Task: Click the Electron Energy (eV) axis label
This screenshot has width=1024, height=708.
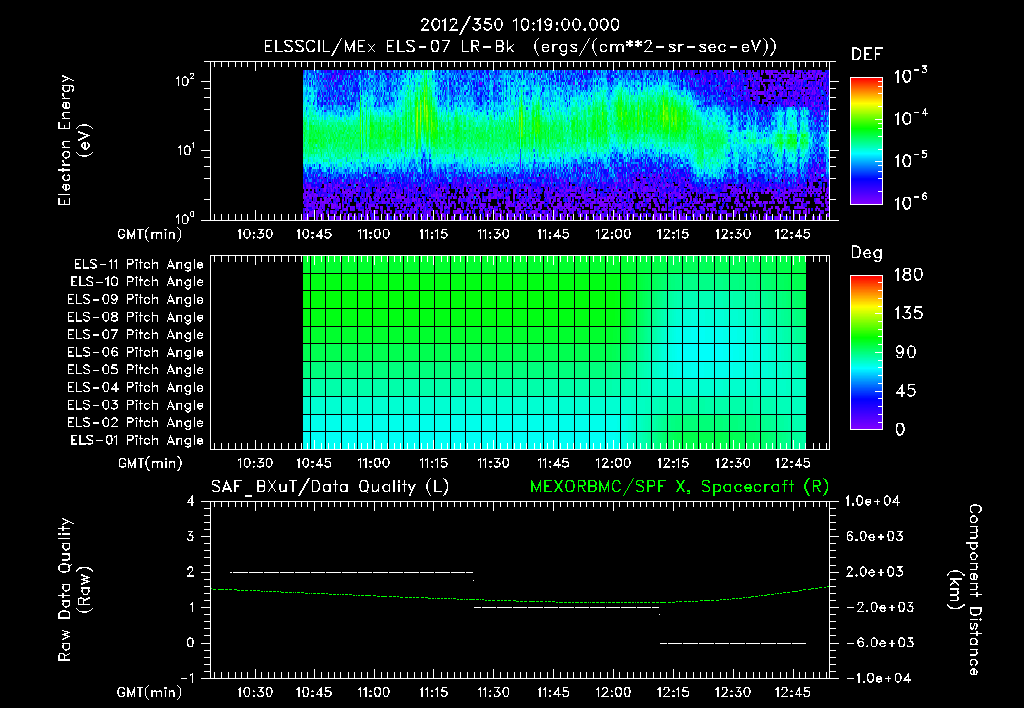Action: tap(74, 140)
